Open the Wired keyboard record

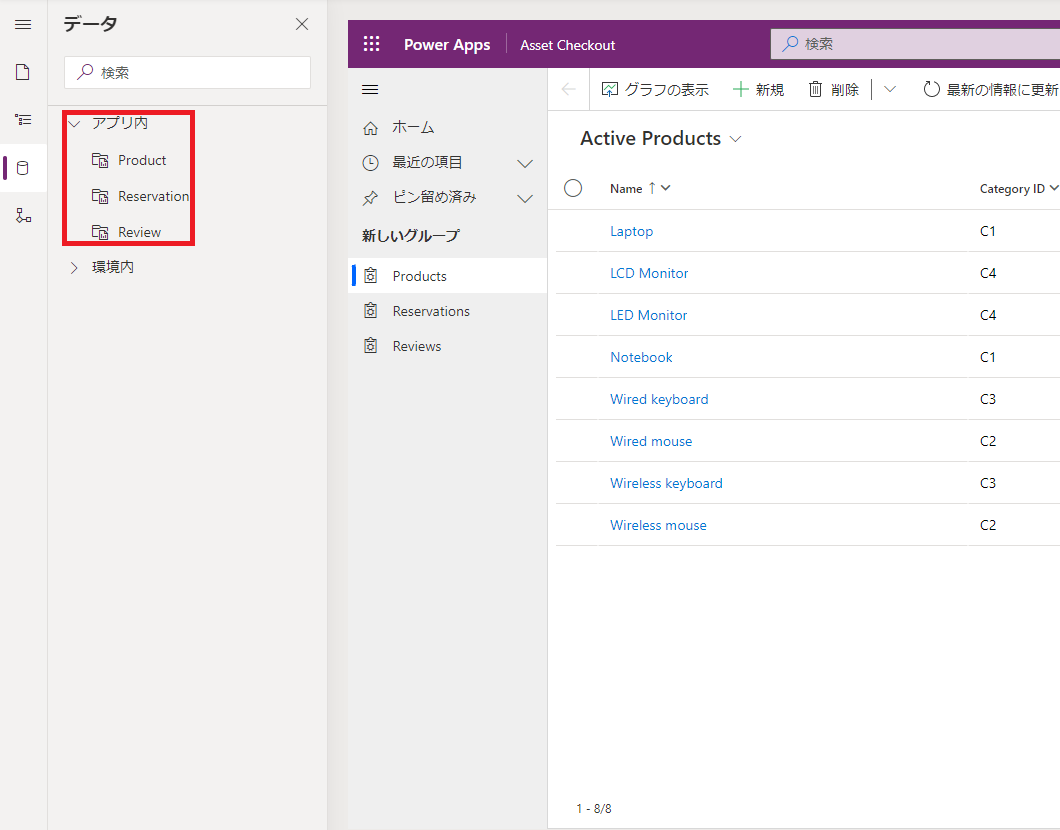[x=659, y=399]
